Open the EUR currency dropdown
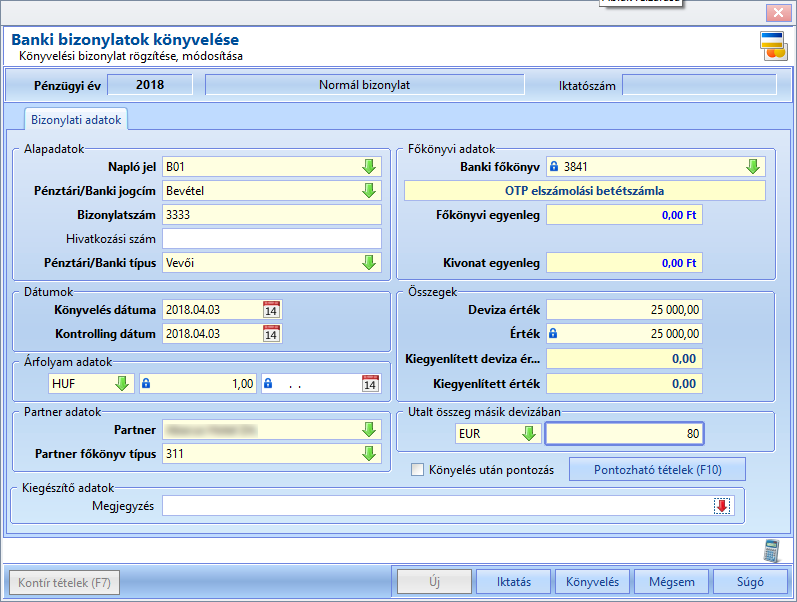 529,433
